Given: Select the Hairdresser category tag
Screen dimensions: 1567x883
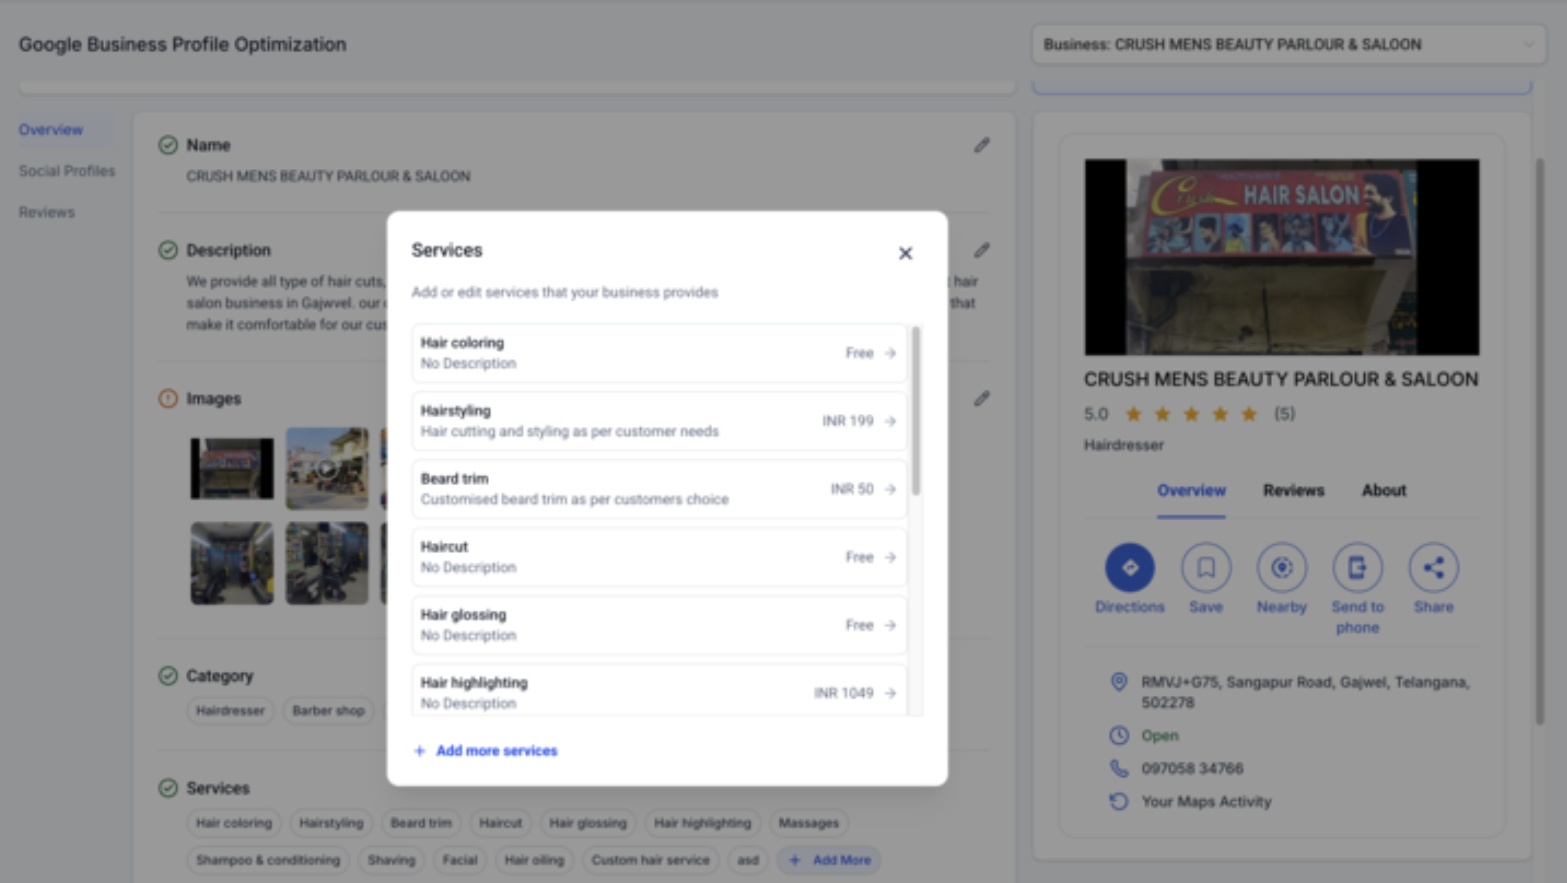Looking at the screenshot, I should pyautogui.click(x=230, y=711).
